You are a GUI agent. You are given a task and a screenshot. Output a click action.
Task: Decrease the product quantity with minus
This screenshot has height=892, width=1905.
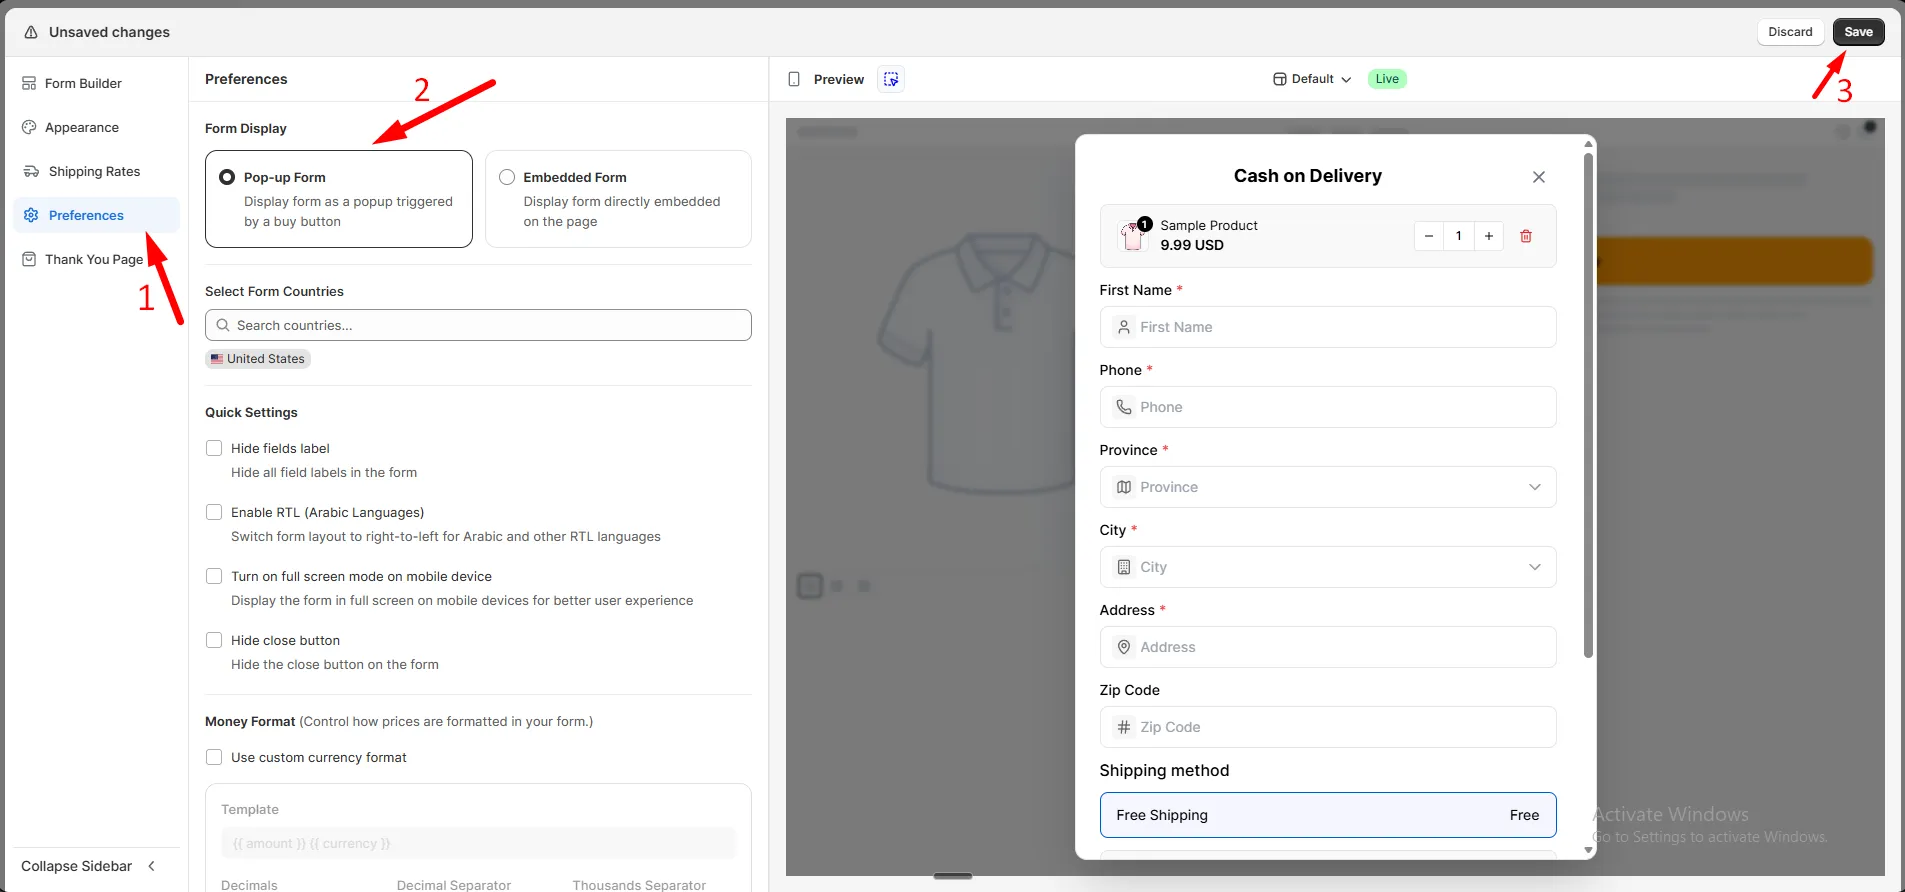[1429, 236]
